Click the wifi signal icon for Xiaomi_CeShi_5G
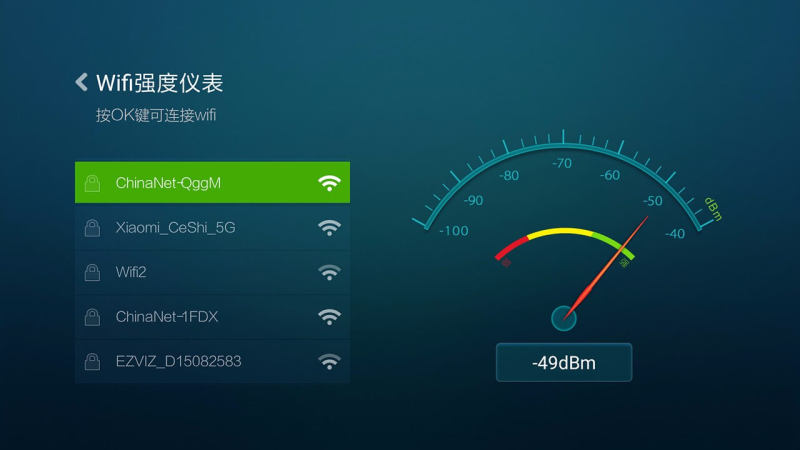Screen dimensions: 800x450 click(329, 228)
